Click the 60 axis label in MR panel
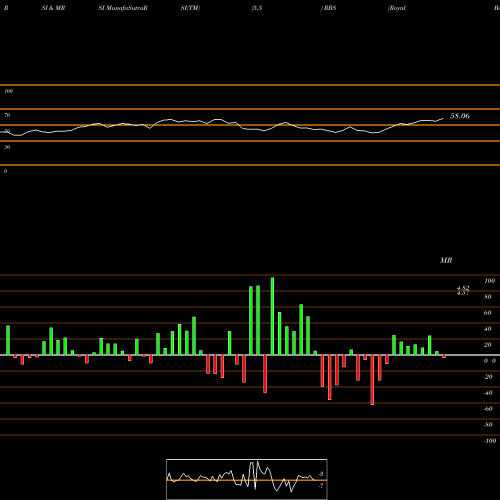 488,313
